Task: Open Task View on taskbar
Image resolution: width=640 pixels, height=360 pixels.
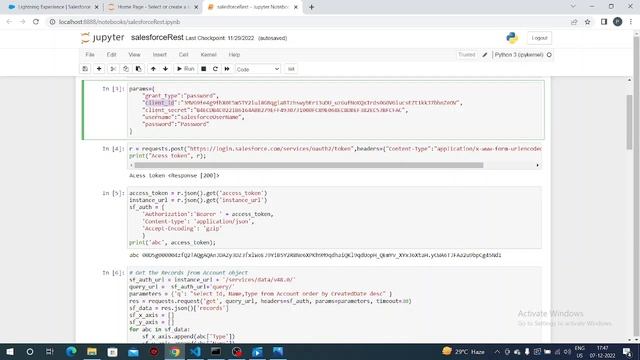Action: coord(49,351)
